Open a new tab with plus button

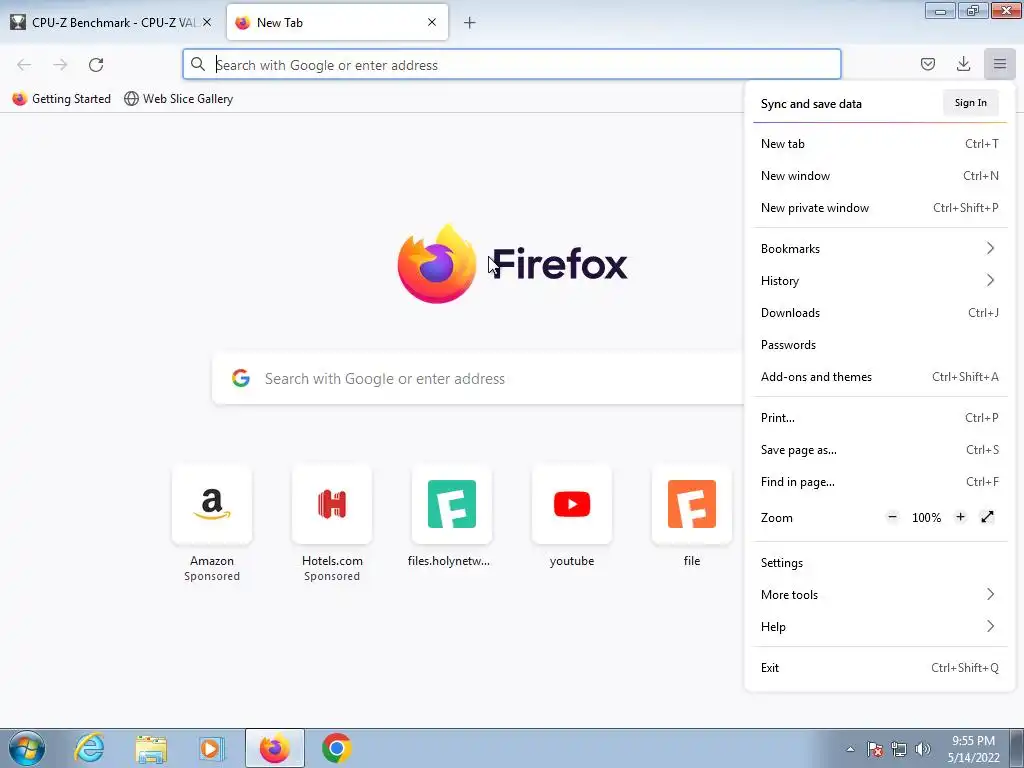pos(470,23)
